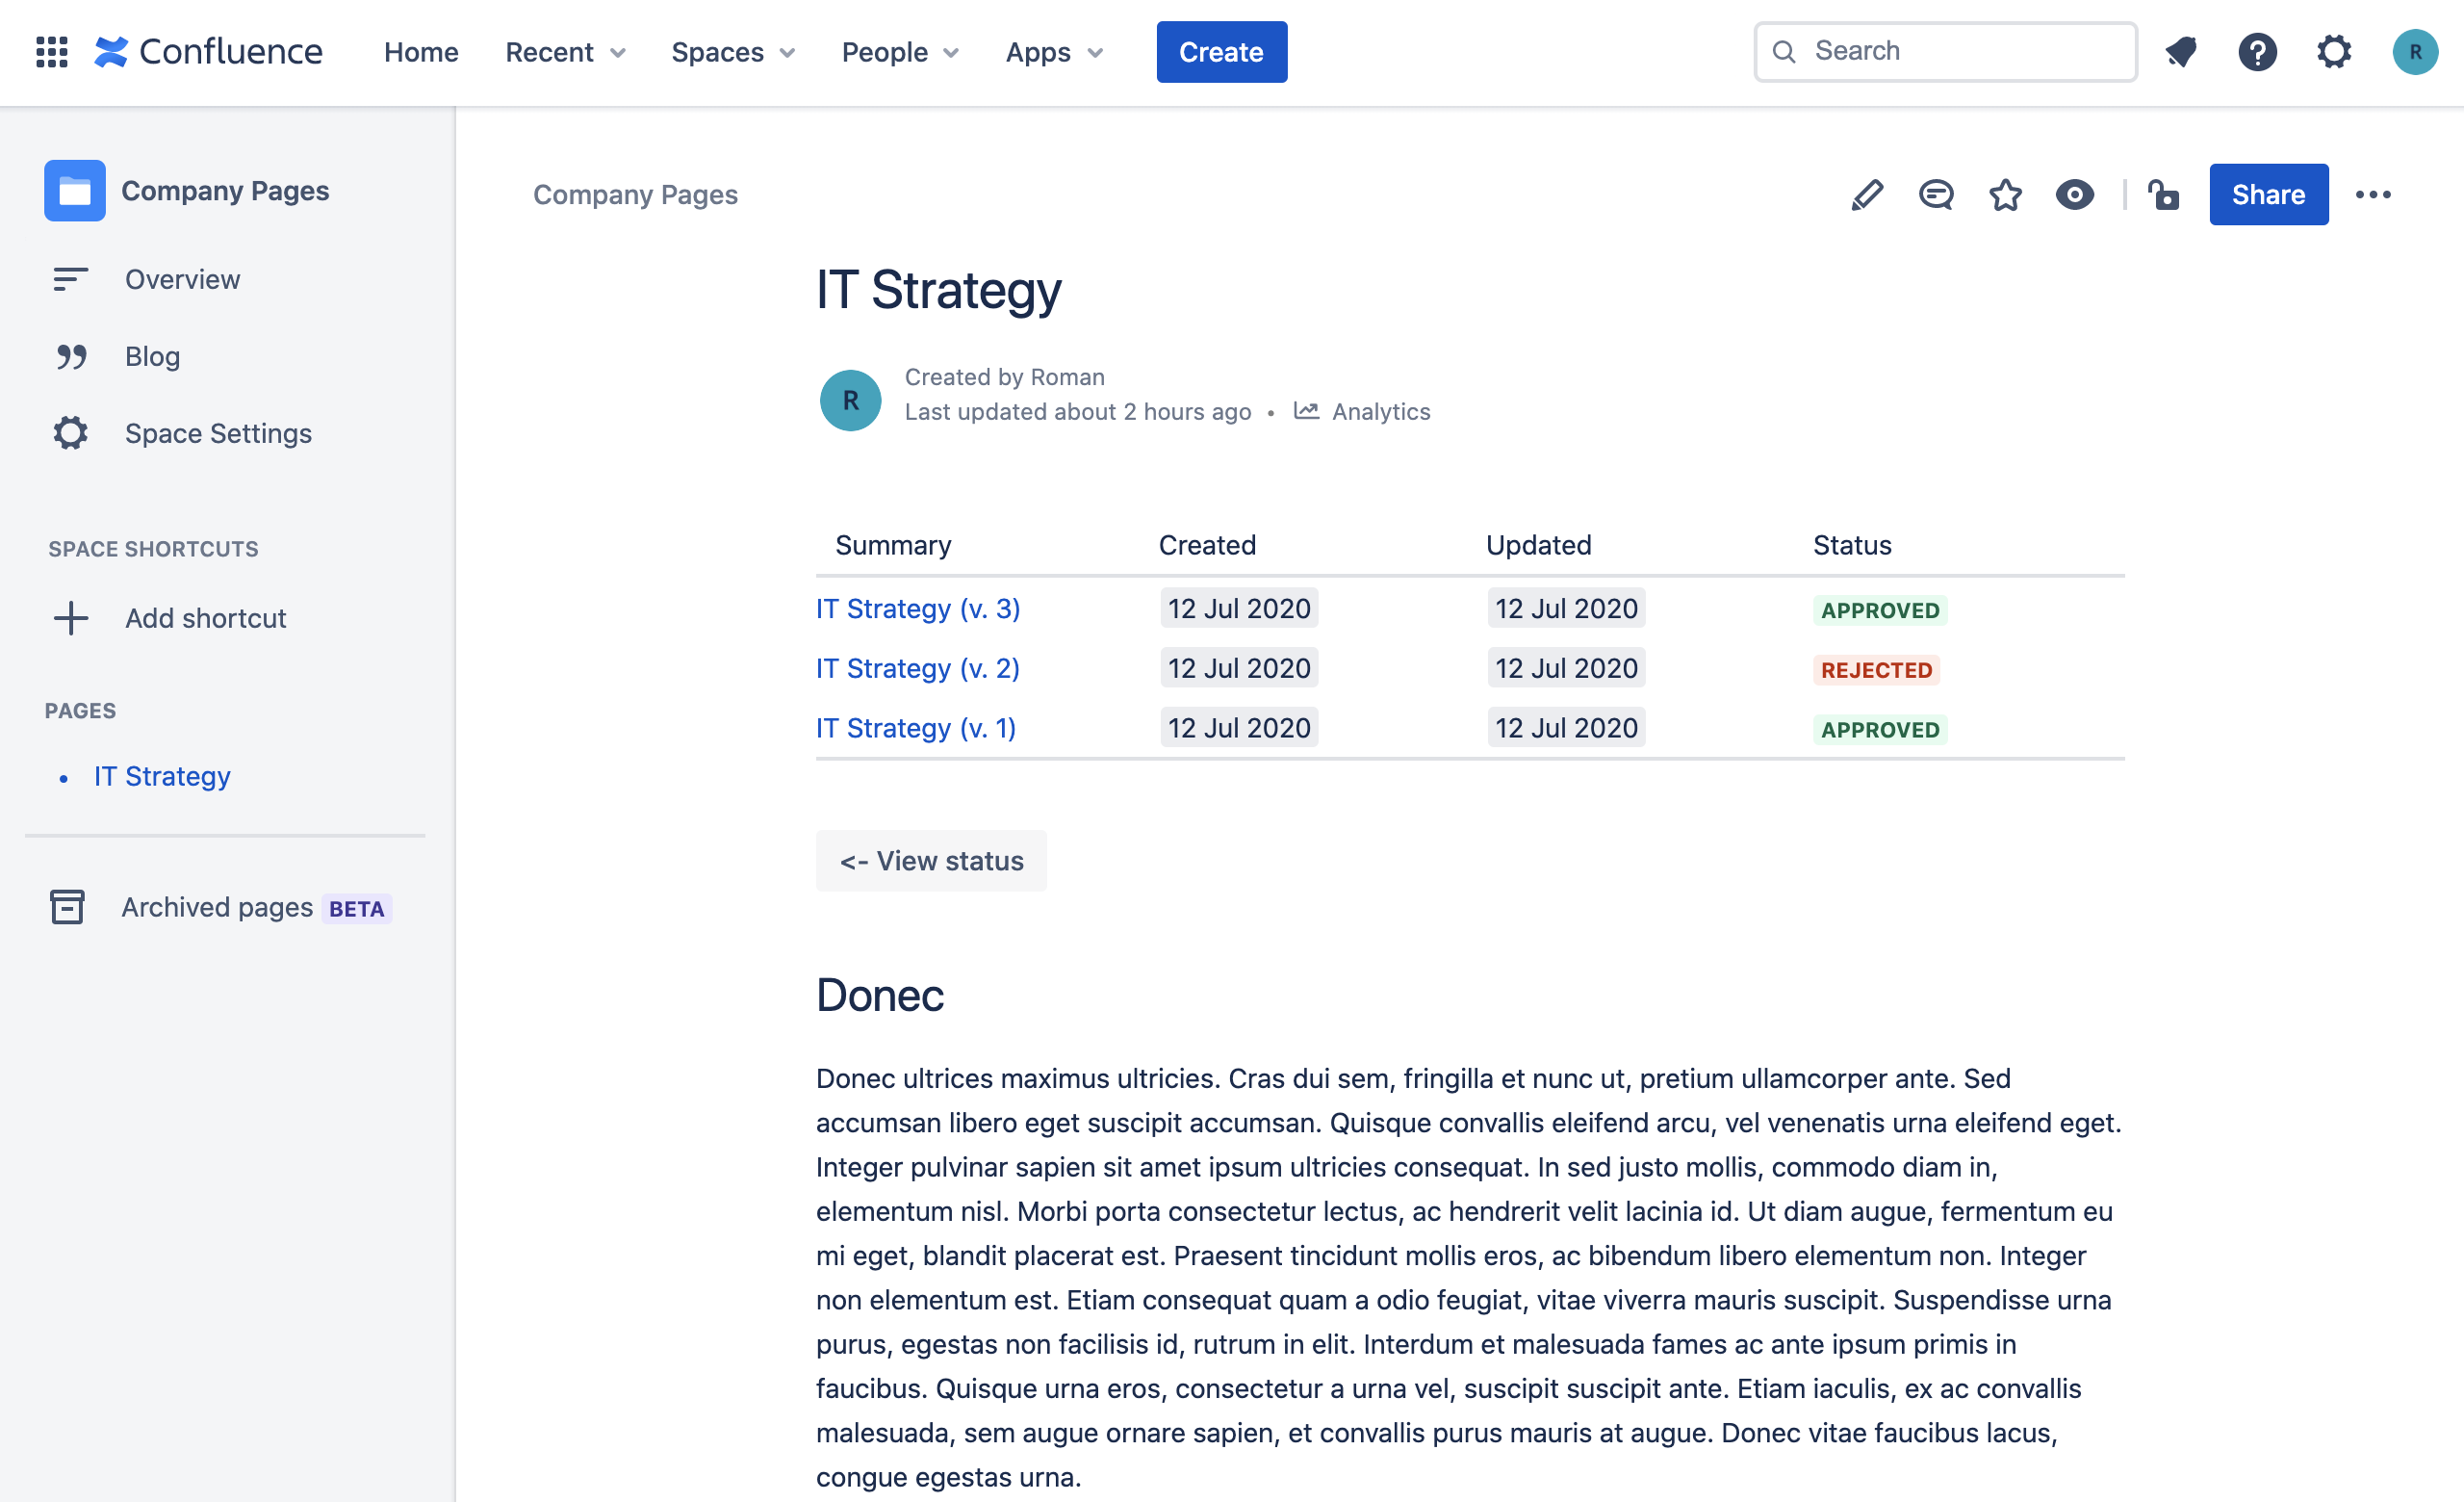Viewport: 2464px width, 1502px height.
Task: Expand the Recent dropdown
Action: pos(565,52)
